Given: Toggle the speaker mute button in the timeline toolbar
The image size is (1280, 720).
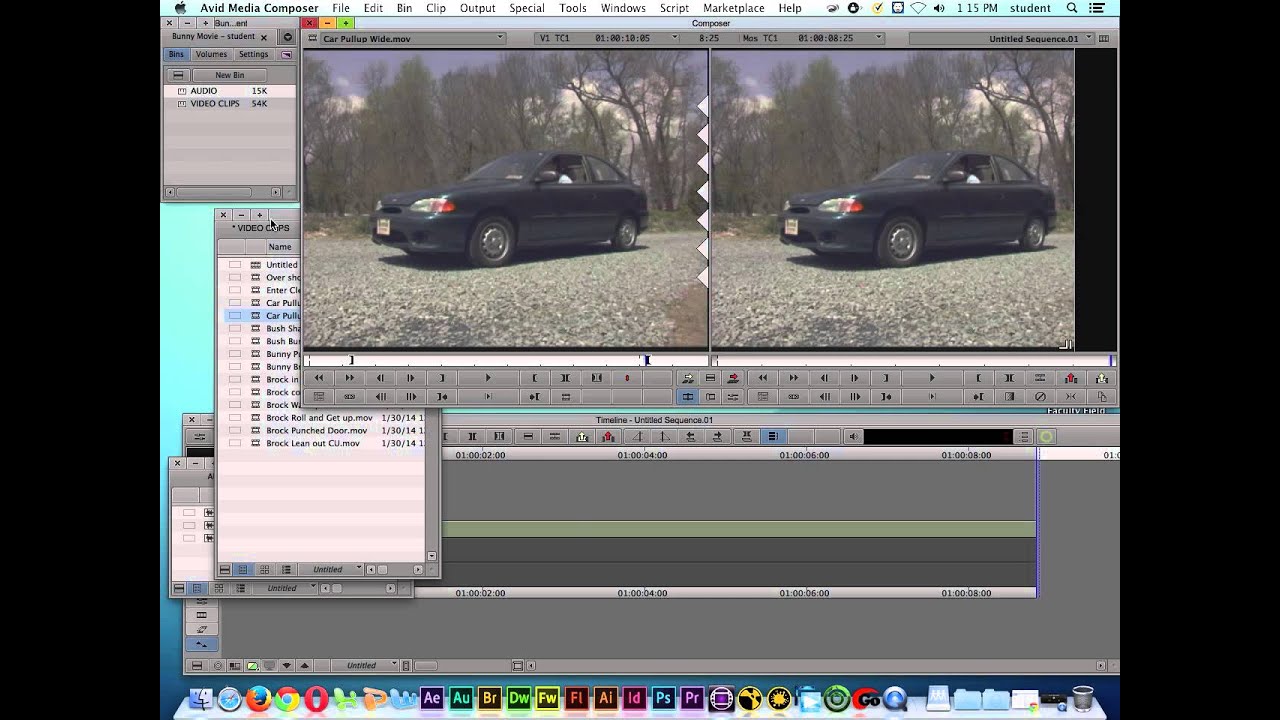Looking at the screenshot, I should click(853, 437).
